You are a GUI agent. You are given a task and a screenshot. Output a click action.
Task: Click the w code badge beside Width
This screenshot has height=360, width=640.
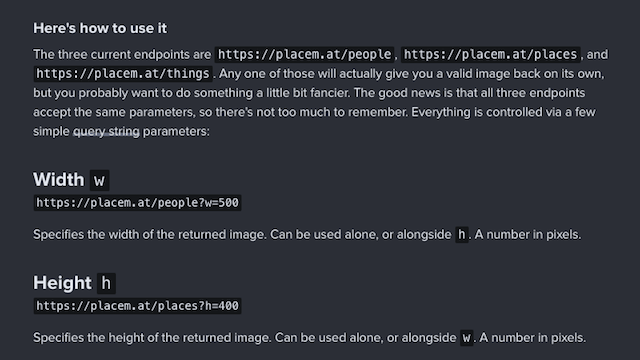99,180
